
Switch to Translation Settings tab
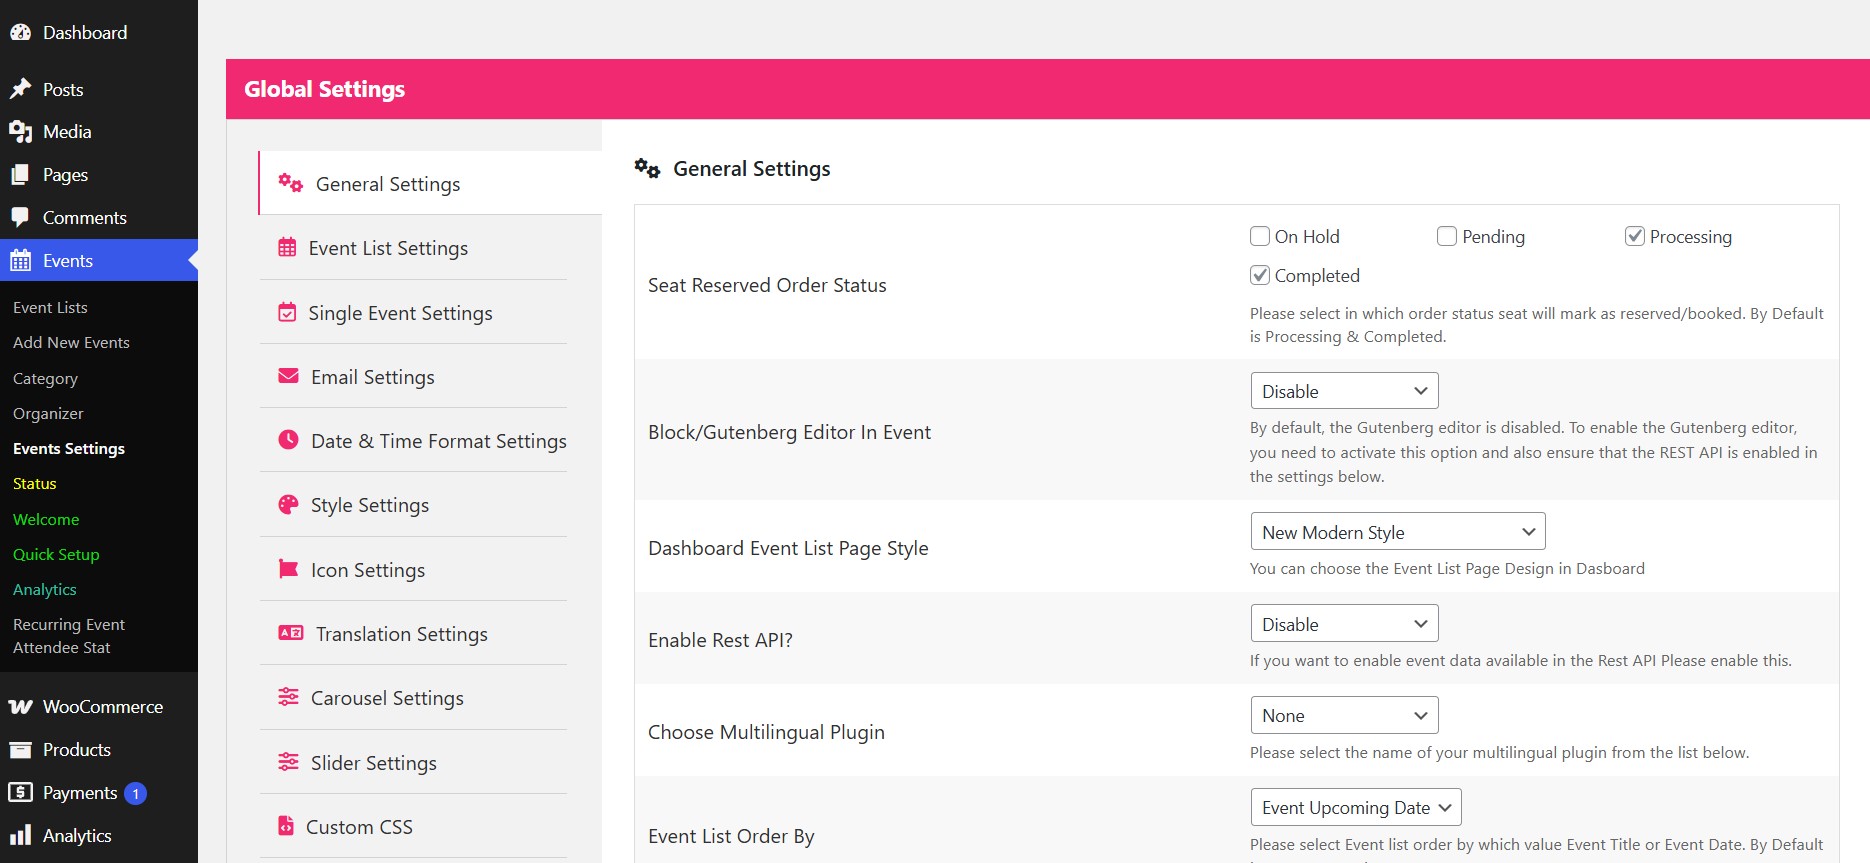click(413, 634)
